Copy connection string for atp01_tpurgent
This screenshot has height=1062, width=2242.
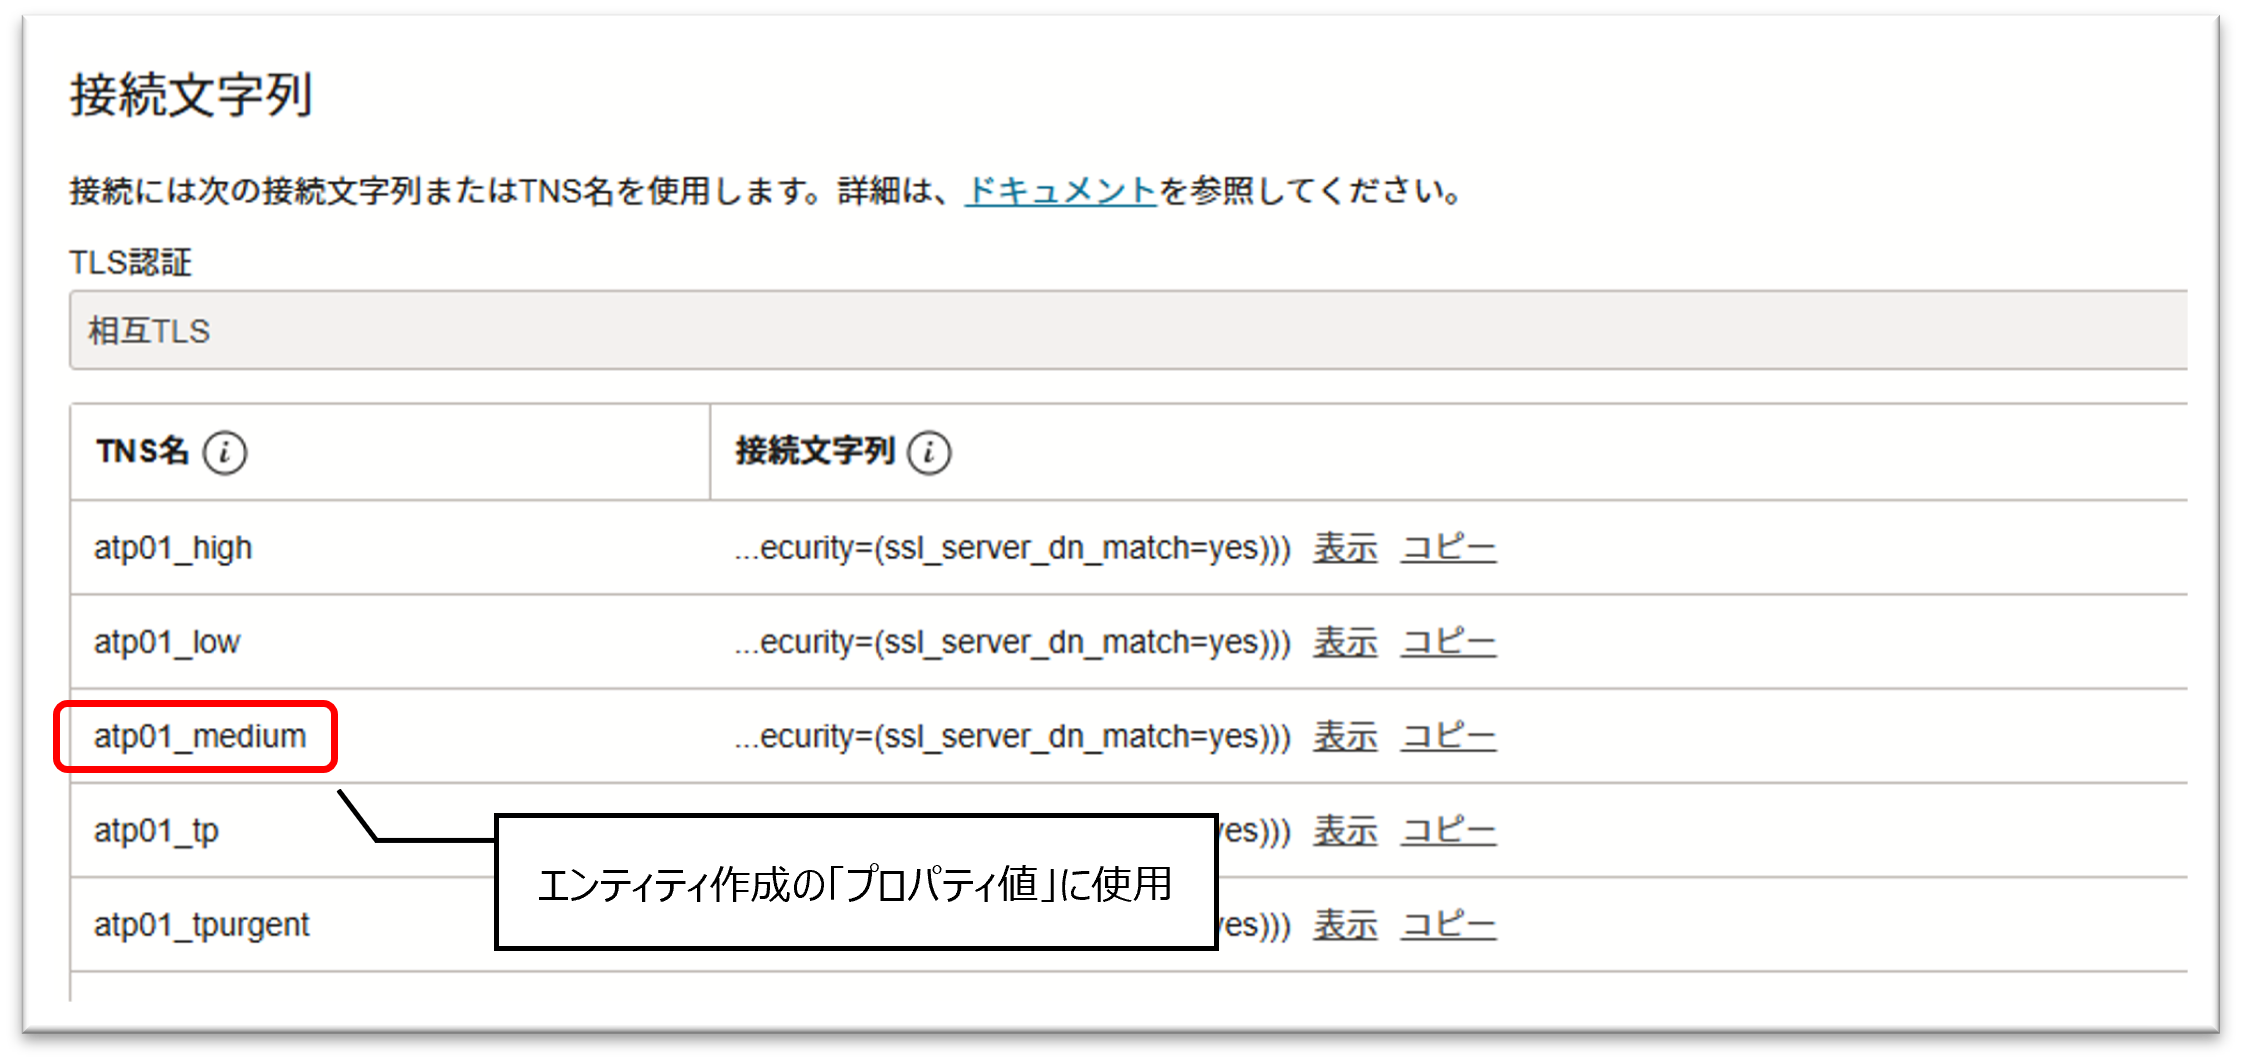[1448, 925]
